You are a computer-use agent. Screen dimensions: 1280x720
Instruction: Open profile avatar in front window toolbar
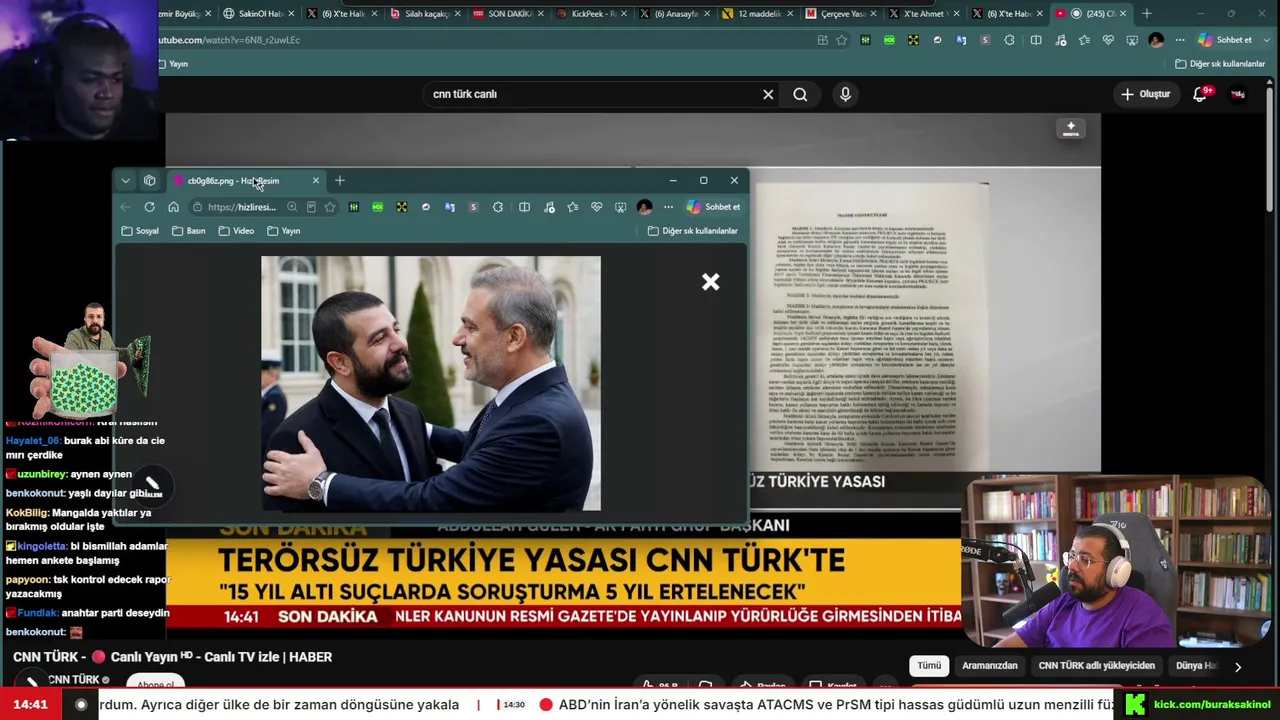click(x=644, y=207)
